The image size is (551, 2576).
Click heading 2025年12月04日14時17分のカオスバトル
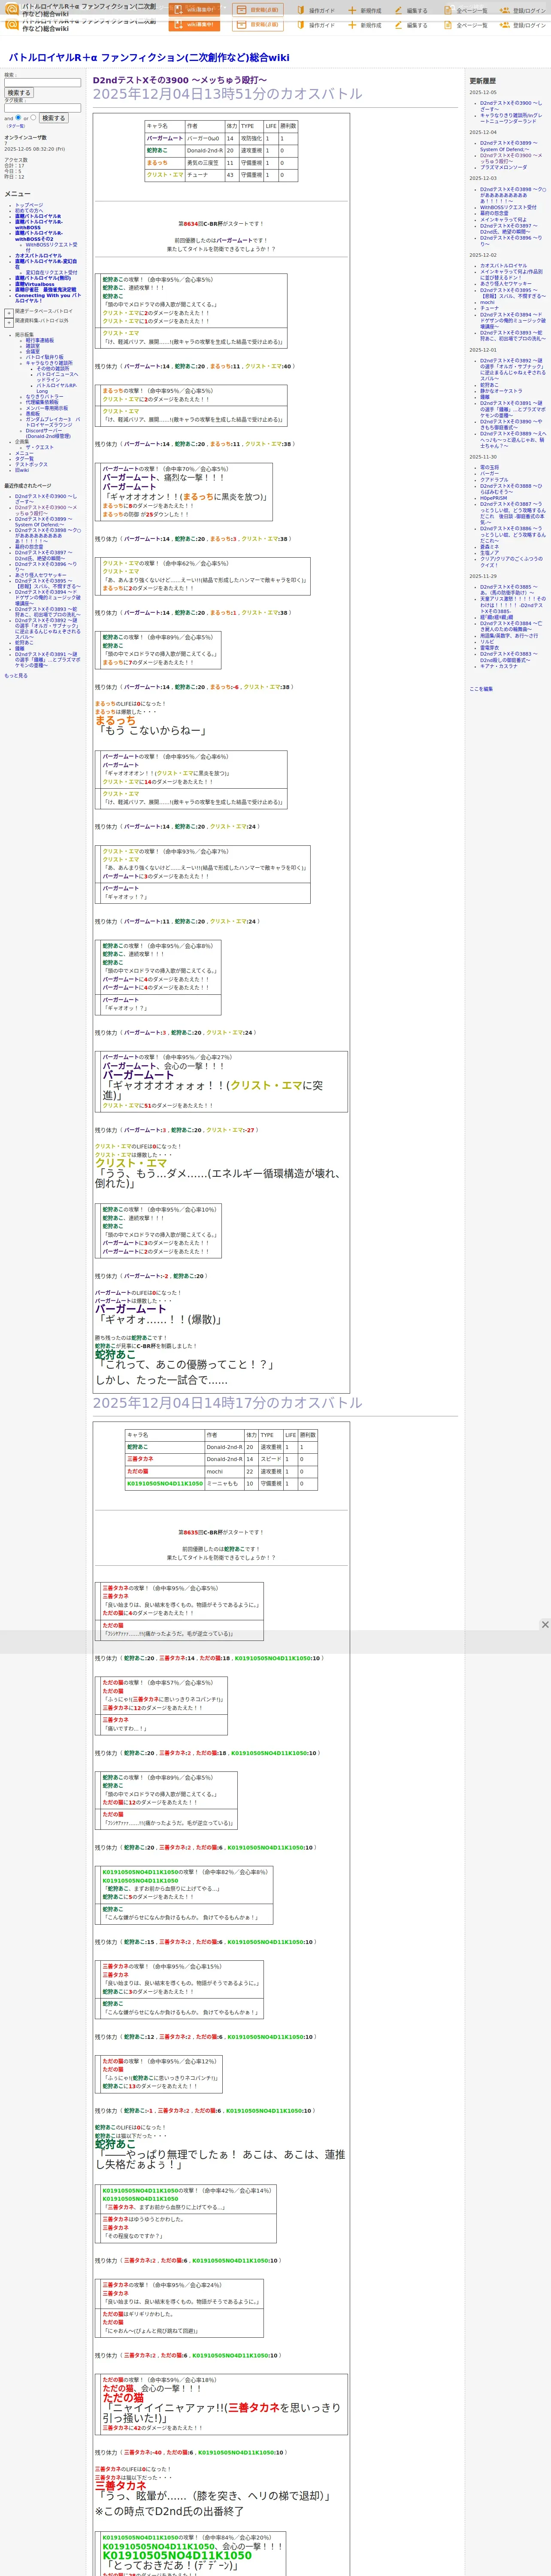[x=228, y=1403]
